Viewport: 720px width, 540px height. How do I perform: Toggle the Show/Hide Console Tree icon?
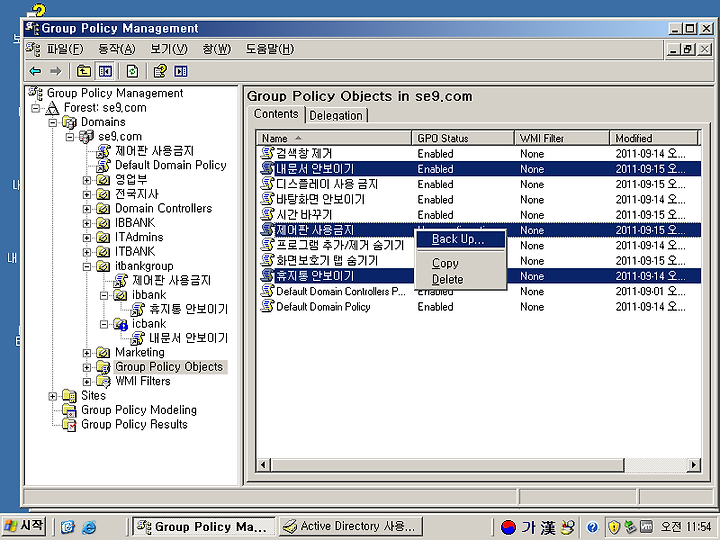pyautogui.click(x=105, y=71)
